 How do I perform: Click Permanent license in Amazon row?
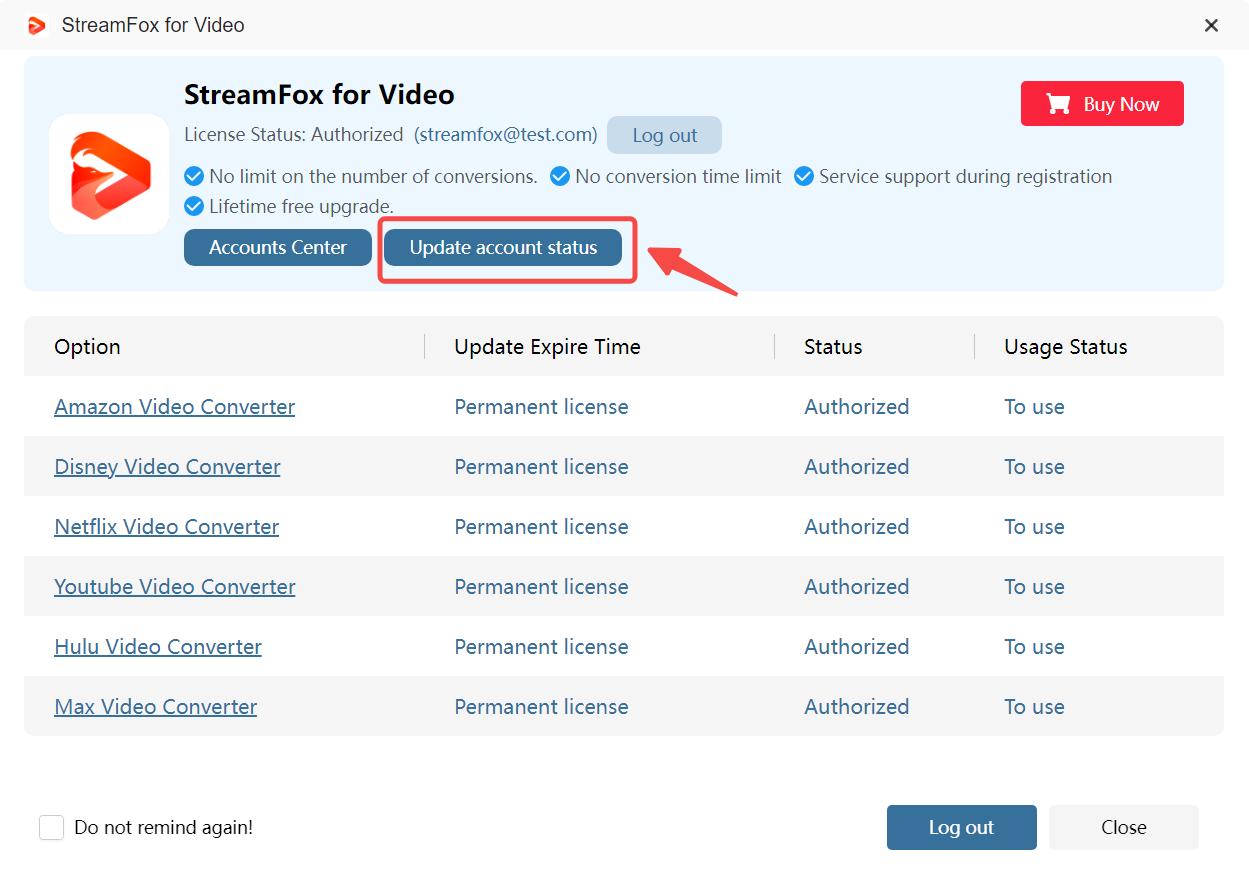tap(541, 407)
